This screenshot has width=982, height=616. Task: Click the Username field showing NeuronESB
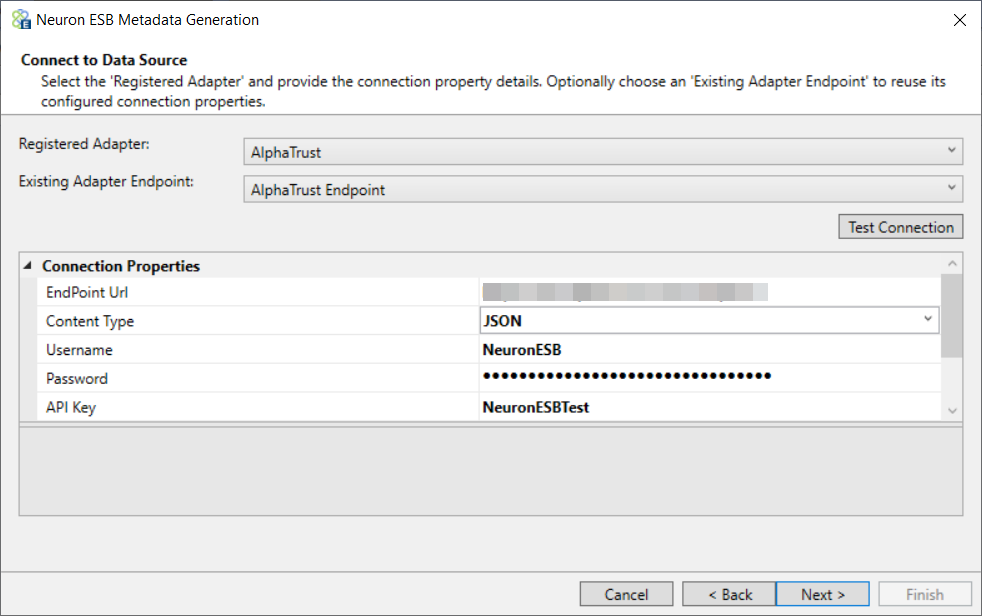tap(710, 349)
